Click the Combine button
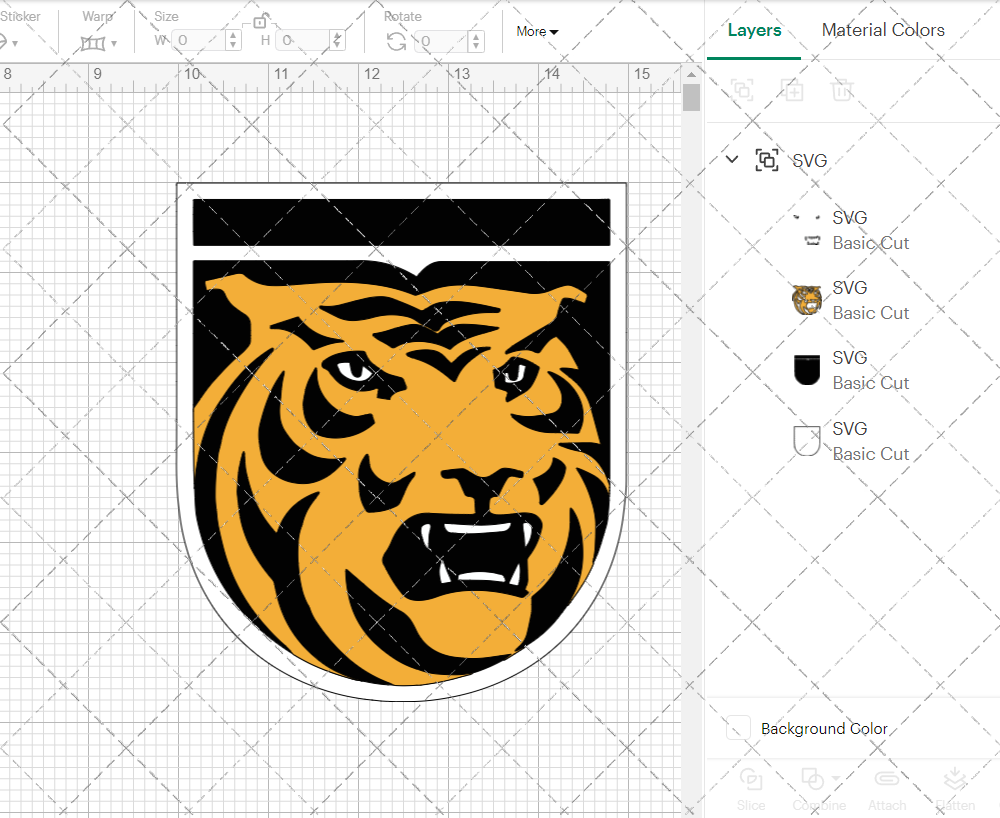 tap(819, 789)
